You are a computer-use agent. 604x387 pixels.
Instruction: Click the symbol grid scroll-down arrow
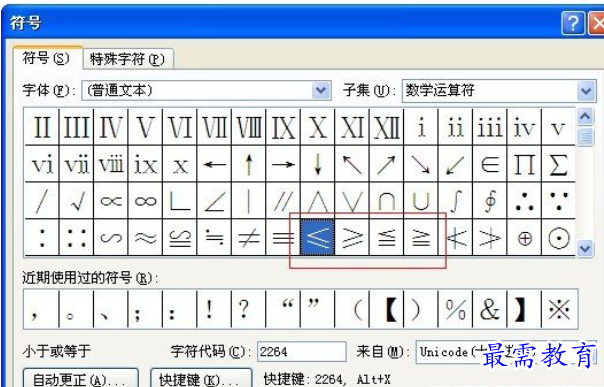click(x=585, y=248)
